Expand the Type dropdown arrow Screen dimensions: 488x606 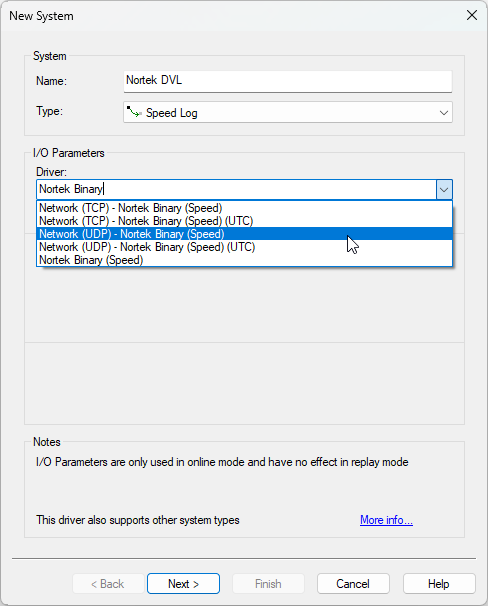click(444, 113)
